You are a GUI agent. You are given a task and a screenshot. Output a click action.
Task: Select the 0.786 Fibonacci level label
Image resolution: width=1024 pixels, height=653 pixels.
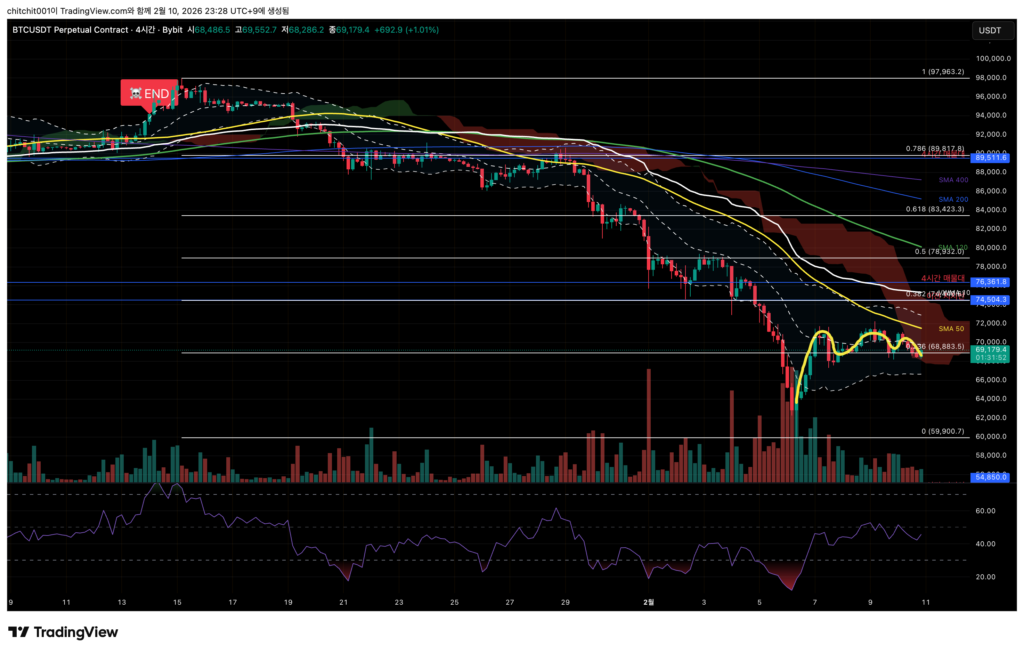pos(935,148)
